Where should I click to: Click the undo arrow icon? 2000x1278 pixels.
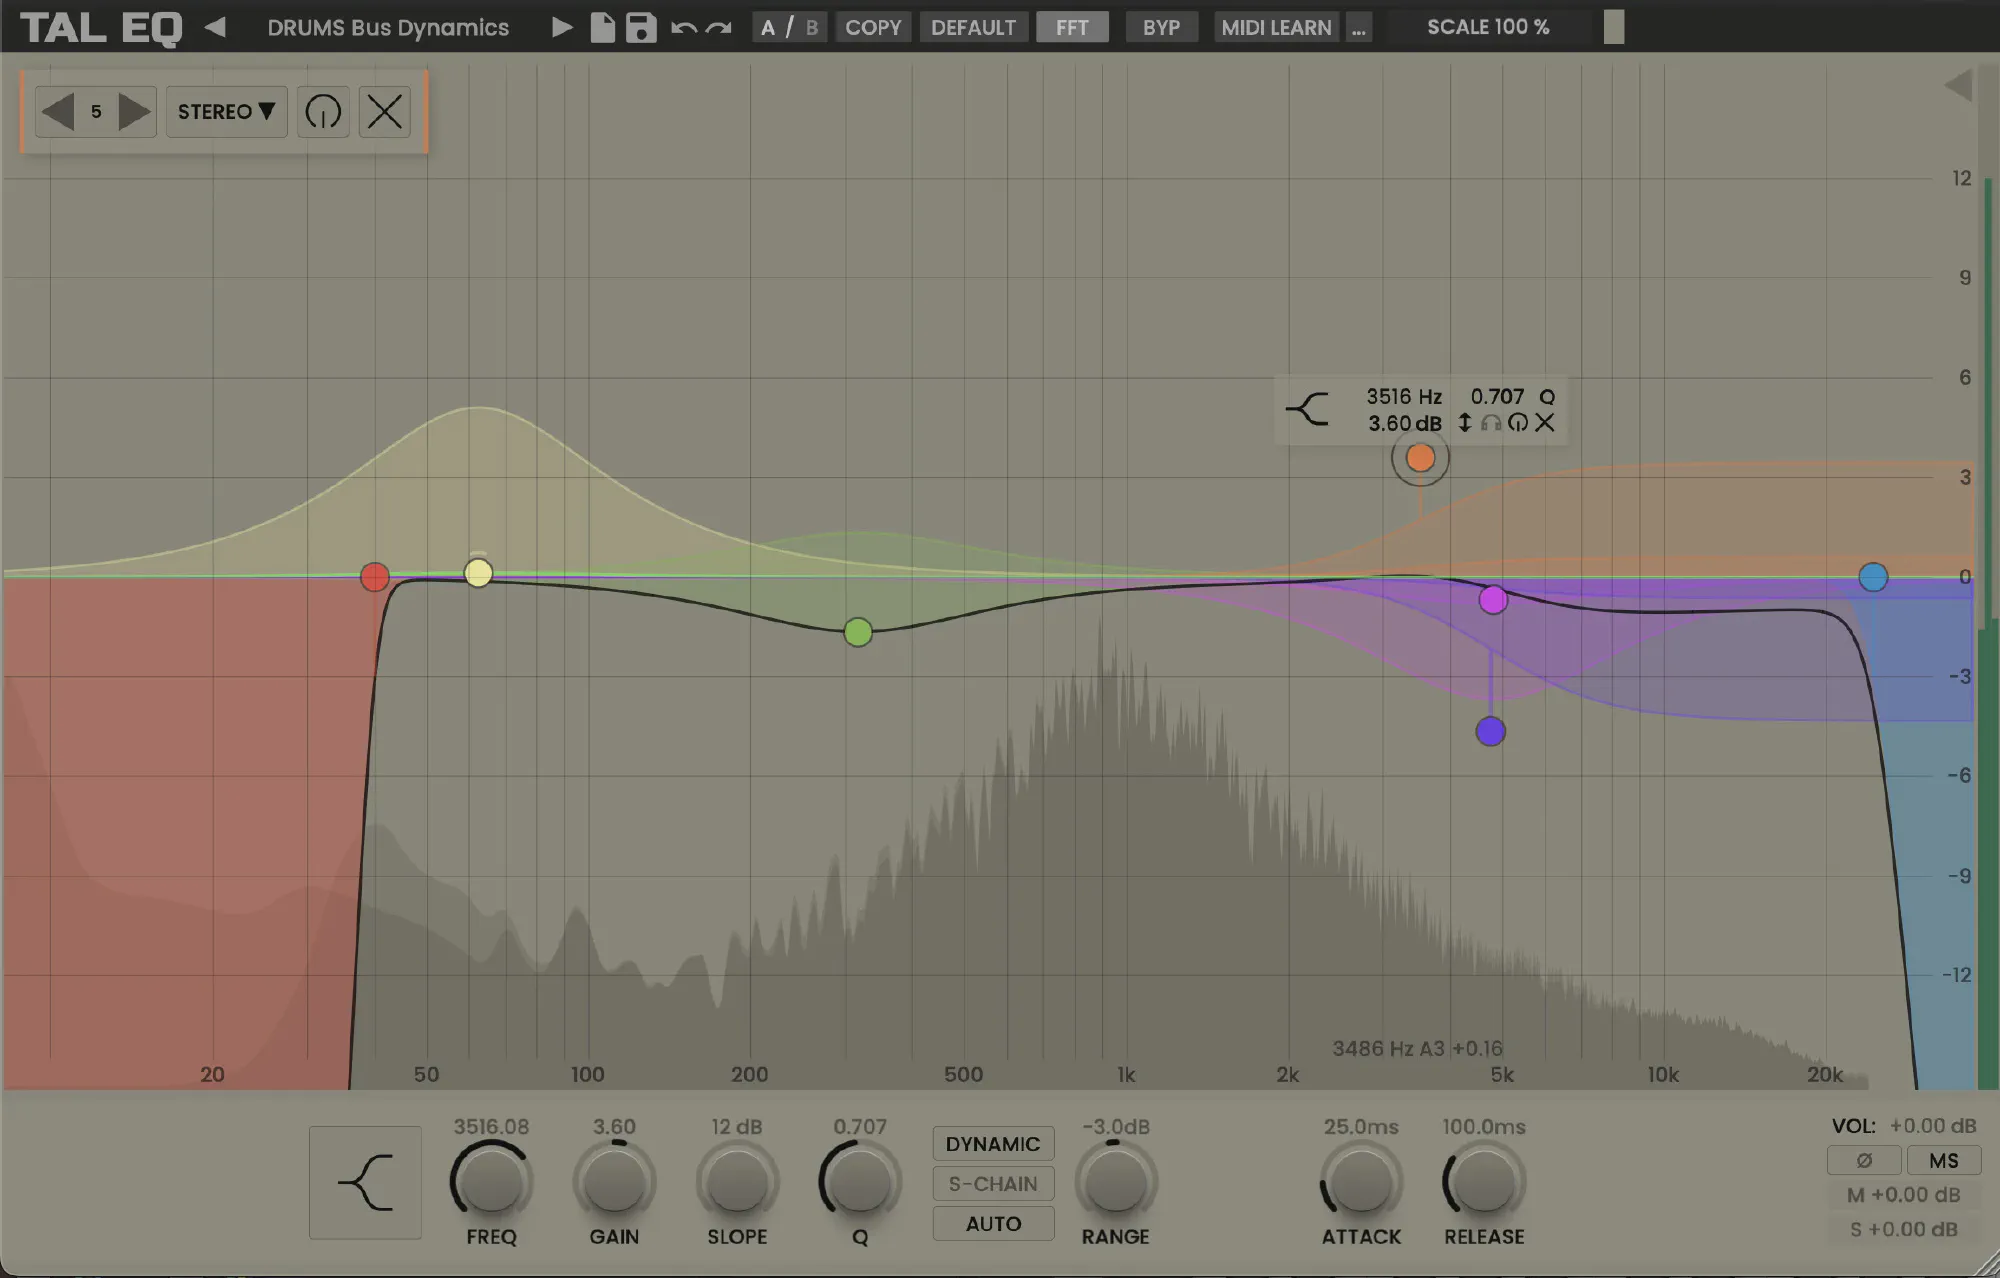684,27
